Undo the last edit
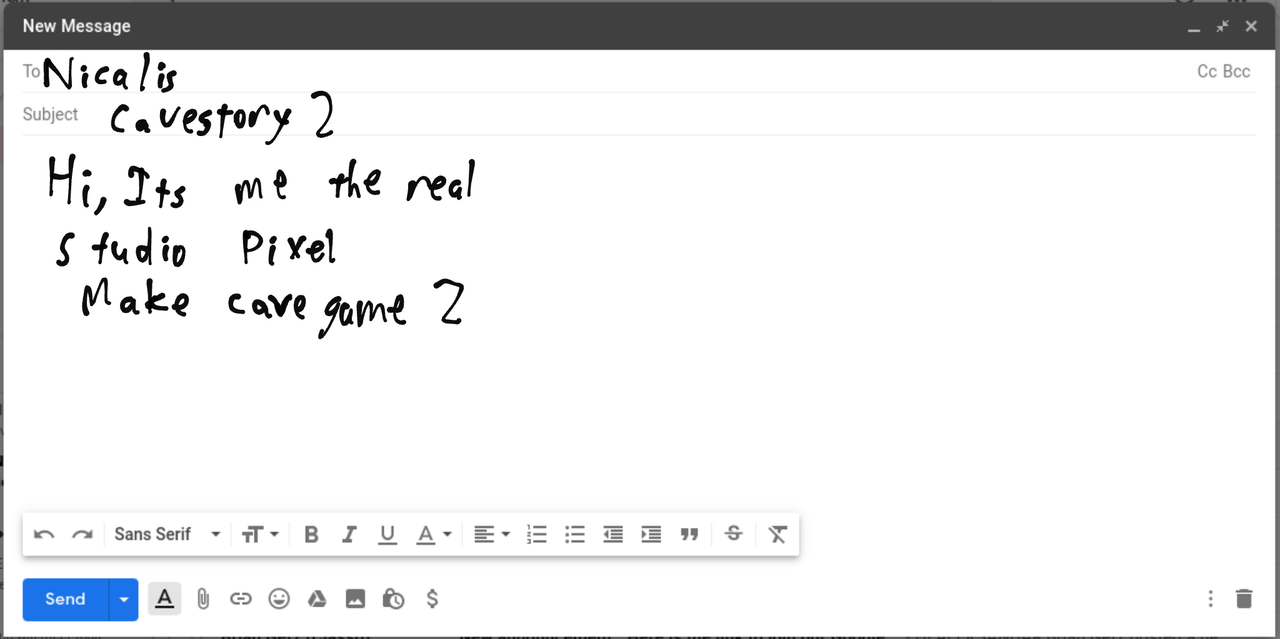 click(x=44, y=535)
